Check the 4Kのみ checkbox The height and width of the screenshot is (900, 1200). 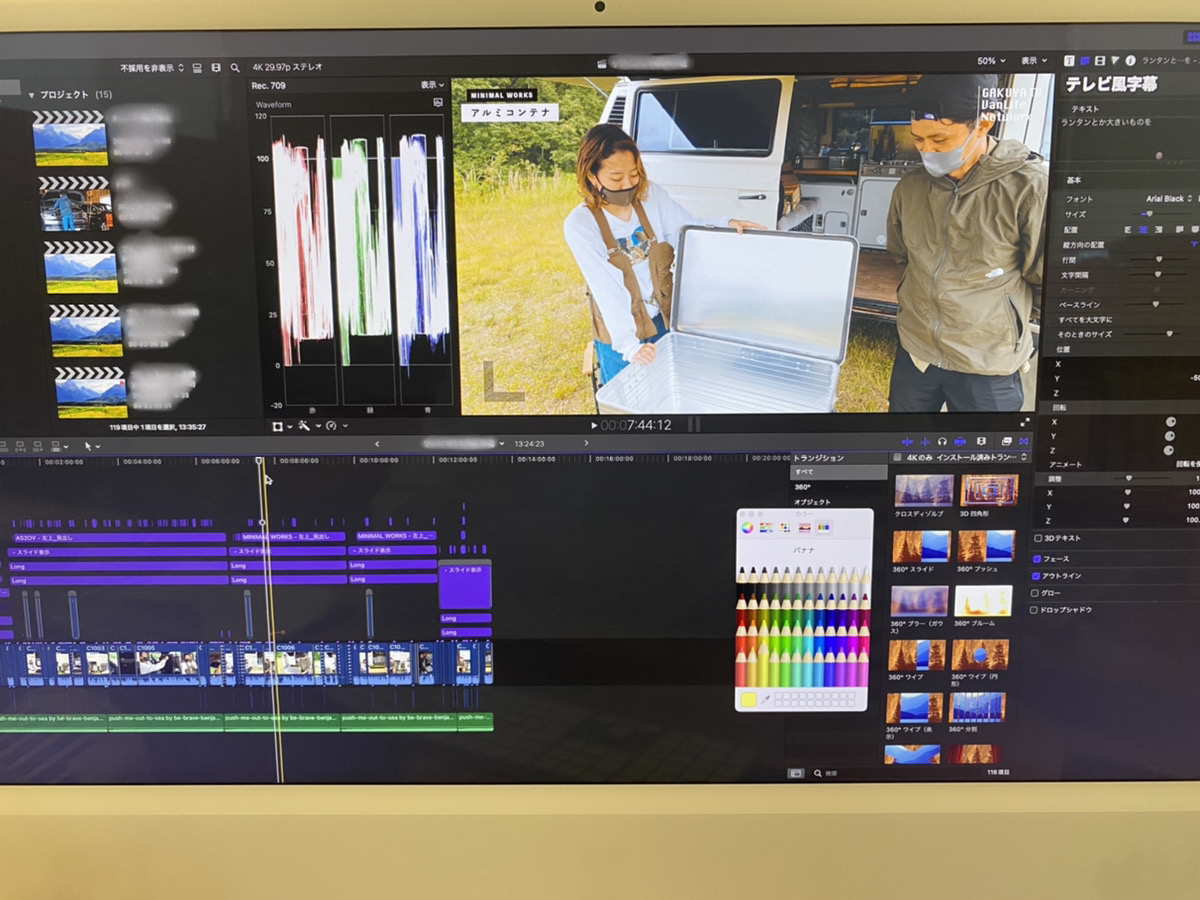pos(897,458)
